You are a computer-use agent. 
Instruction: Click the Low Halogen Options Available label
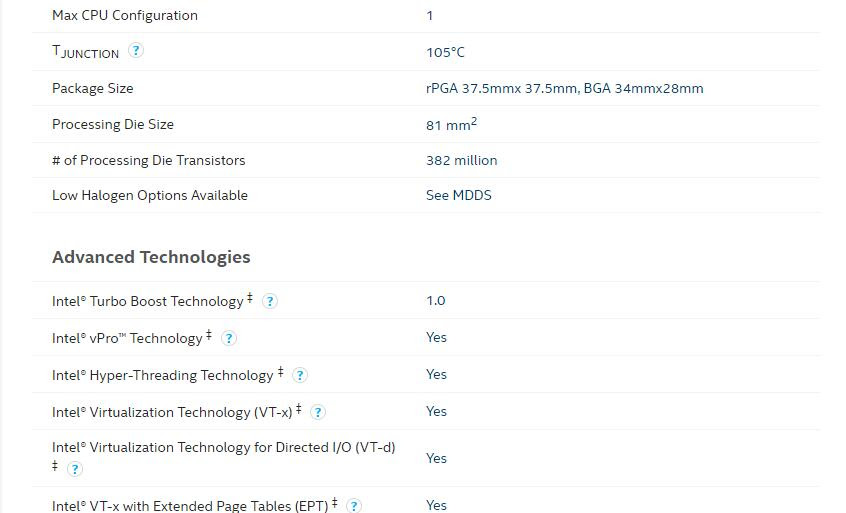pos(149,195)
